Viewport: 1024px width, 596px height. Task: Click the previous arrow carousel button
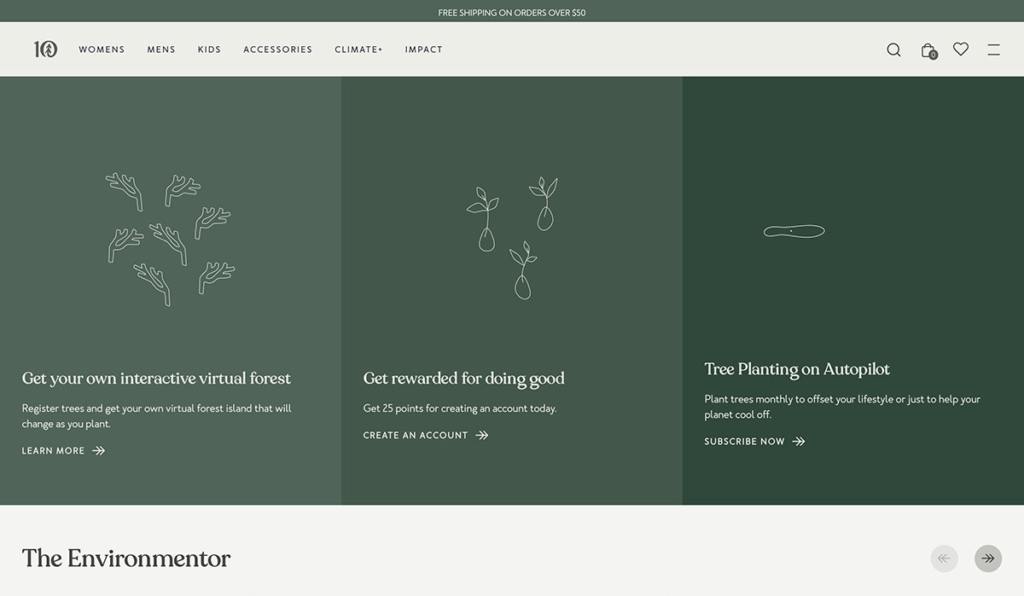click(943, 558)
